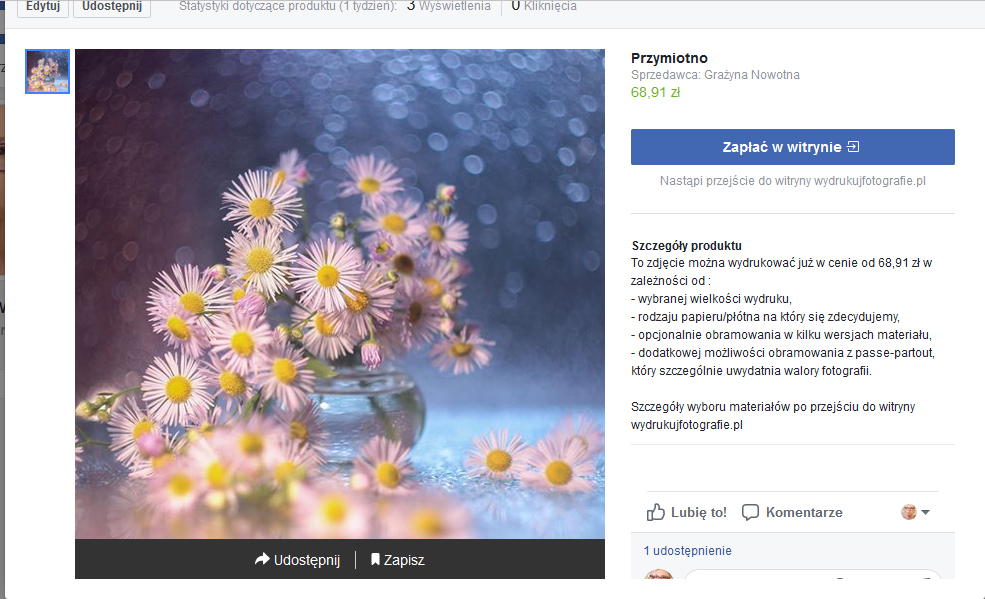Click the Kliknięcia statistic count

[x=544, y=6]
